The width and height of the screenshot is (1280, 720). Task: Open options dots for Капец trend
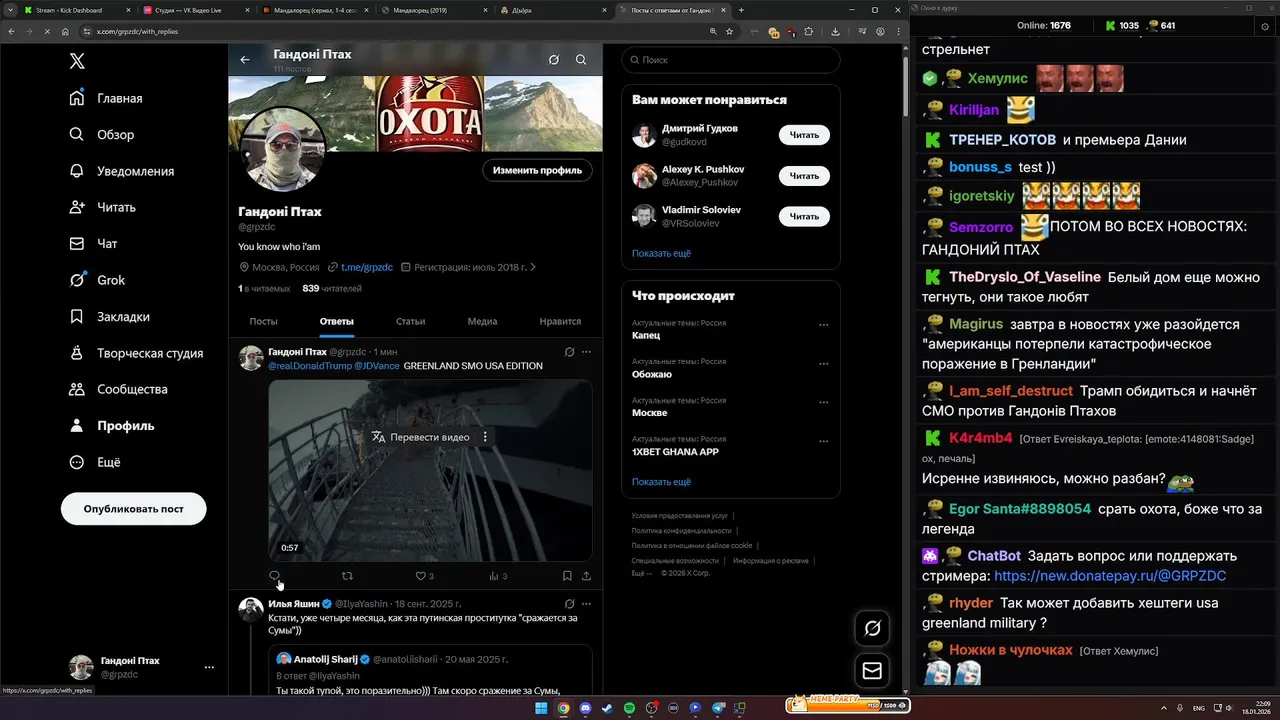point(824,324)
